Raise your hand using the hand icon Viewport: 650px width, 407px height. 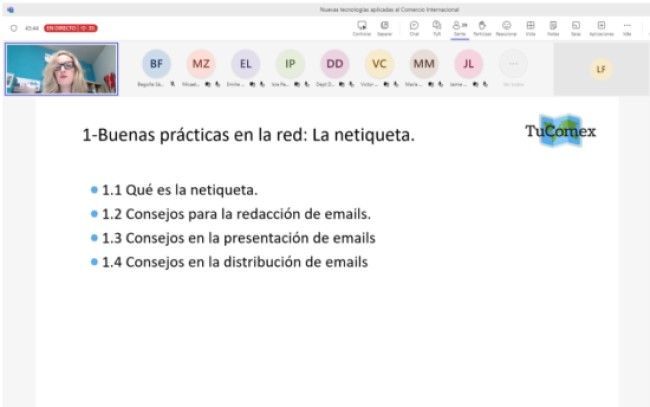tap(482, 25)
